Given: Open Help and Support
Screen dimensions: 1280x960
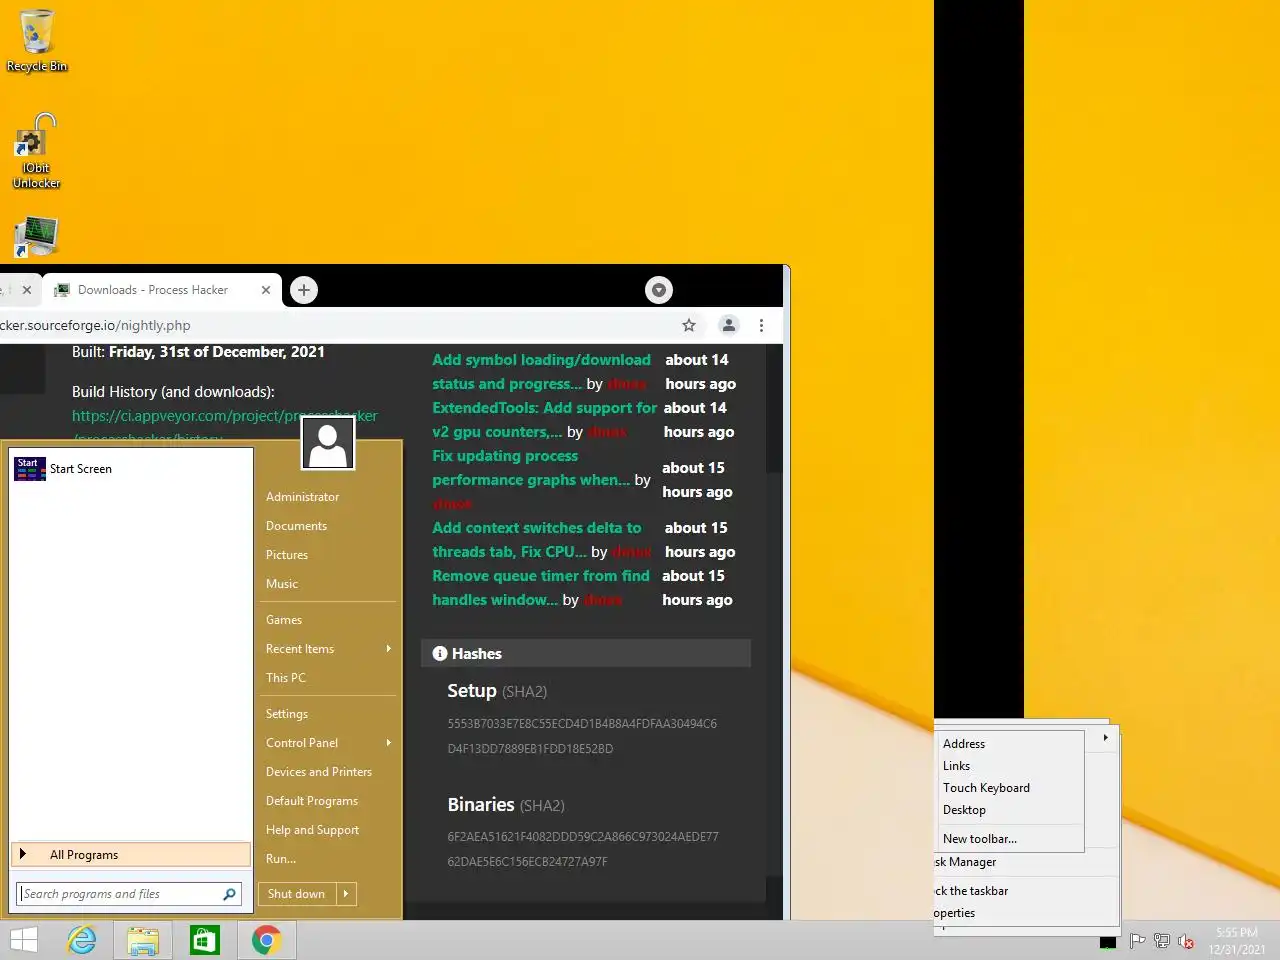Looking at the screenshot, I should tap(312, 830).
